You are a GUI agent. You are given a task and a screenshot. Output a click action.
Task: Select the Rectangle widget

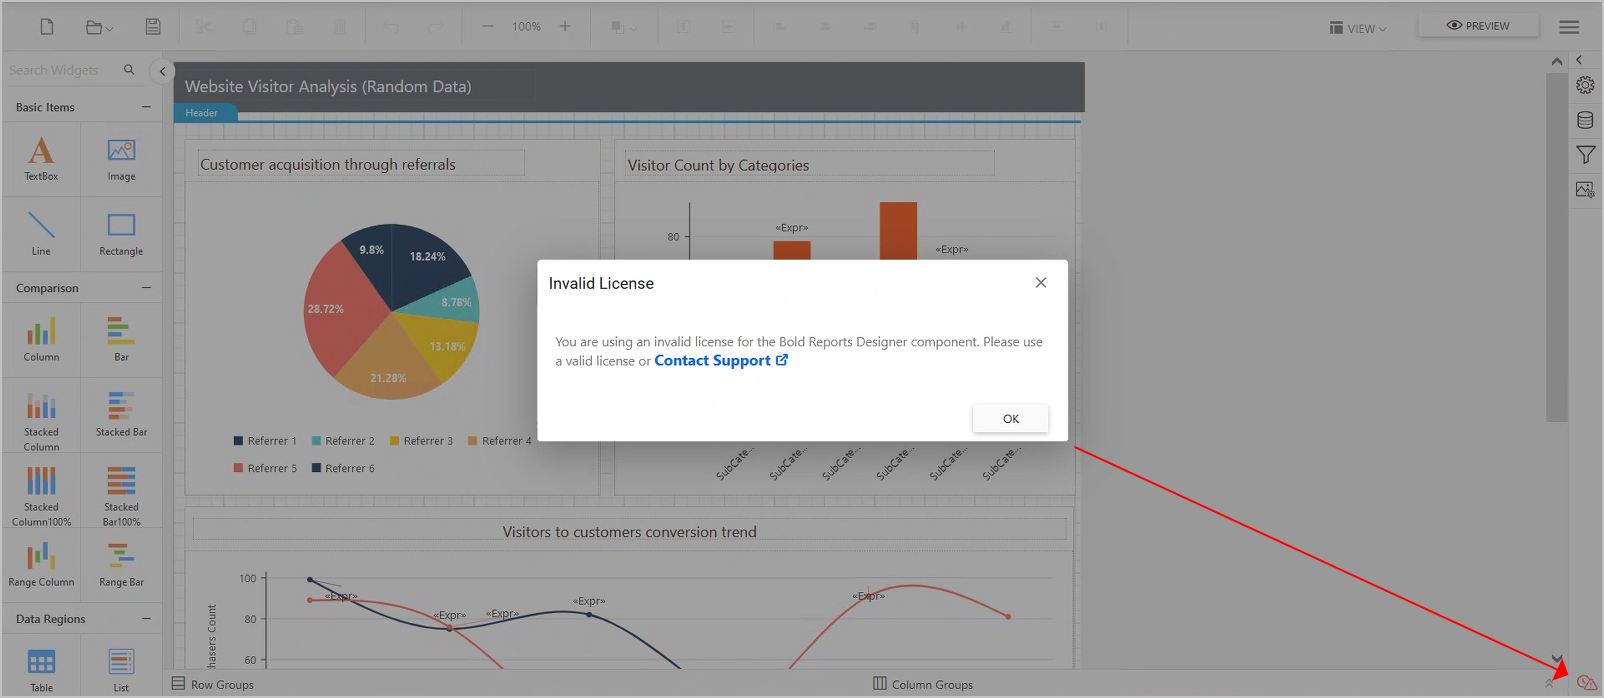121,234
